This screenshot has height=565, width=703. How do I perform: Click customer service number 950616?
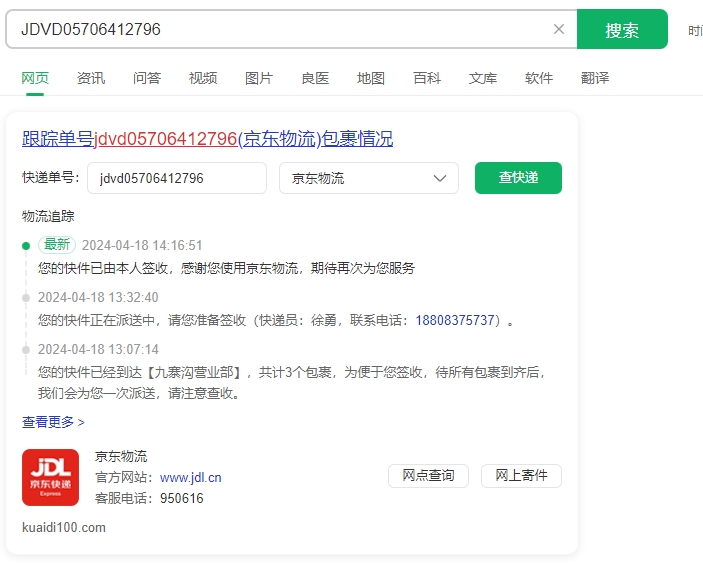[182, 498]
